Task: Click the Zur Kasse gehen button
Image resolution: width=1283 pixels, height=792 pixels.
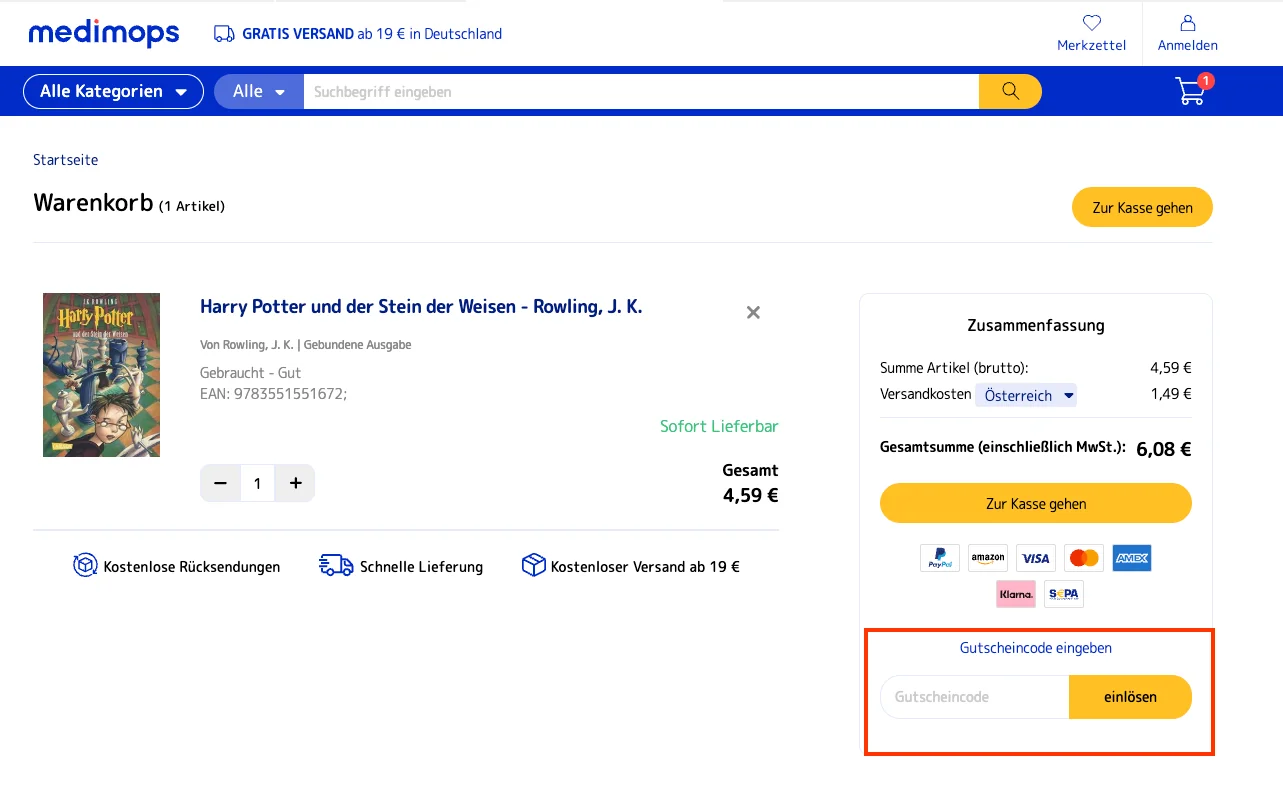Action: click(x=1035, y=503)
